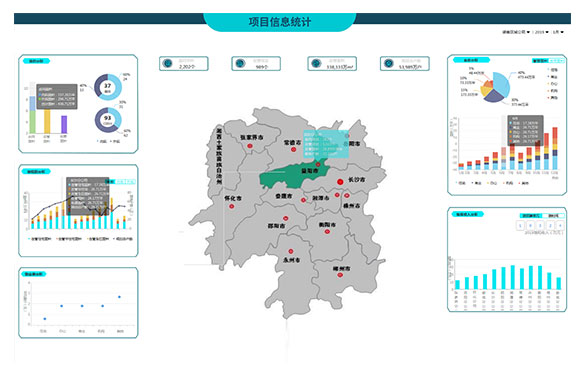
Task: Expand the month dropdown
Action: coord(558,32)
